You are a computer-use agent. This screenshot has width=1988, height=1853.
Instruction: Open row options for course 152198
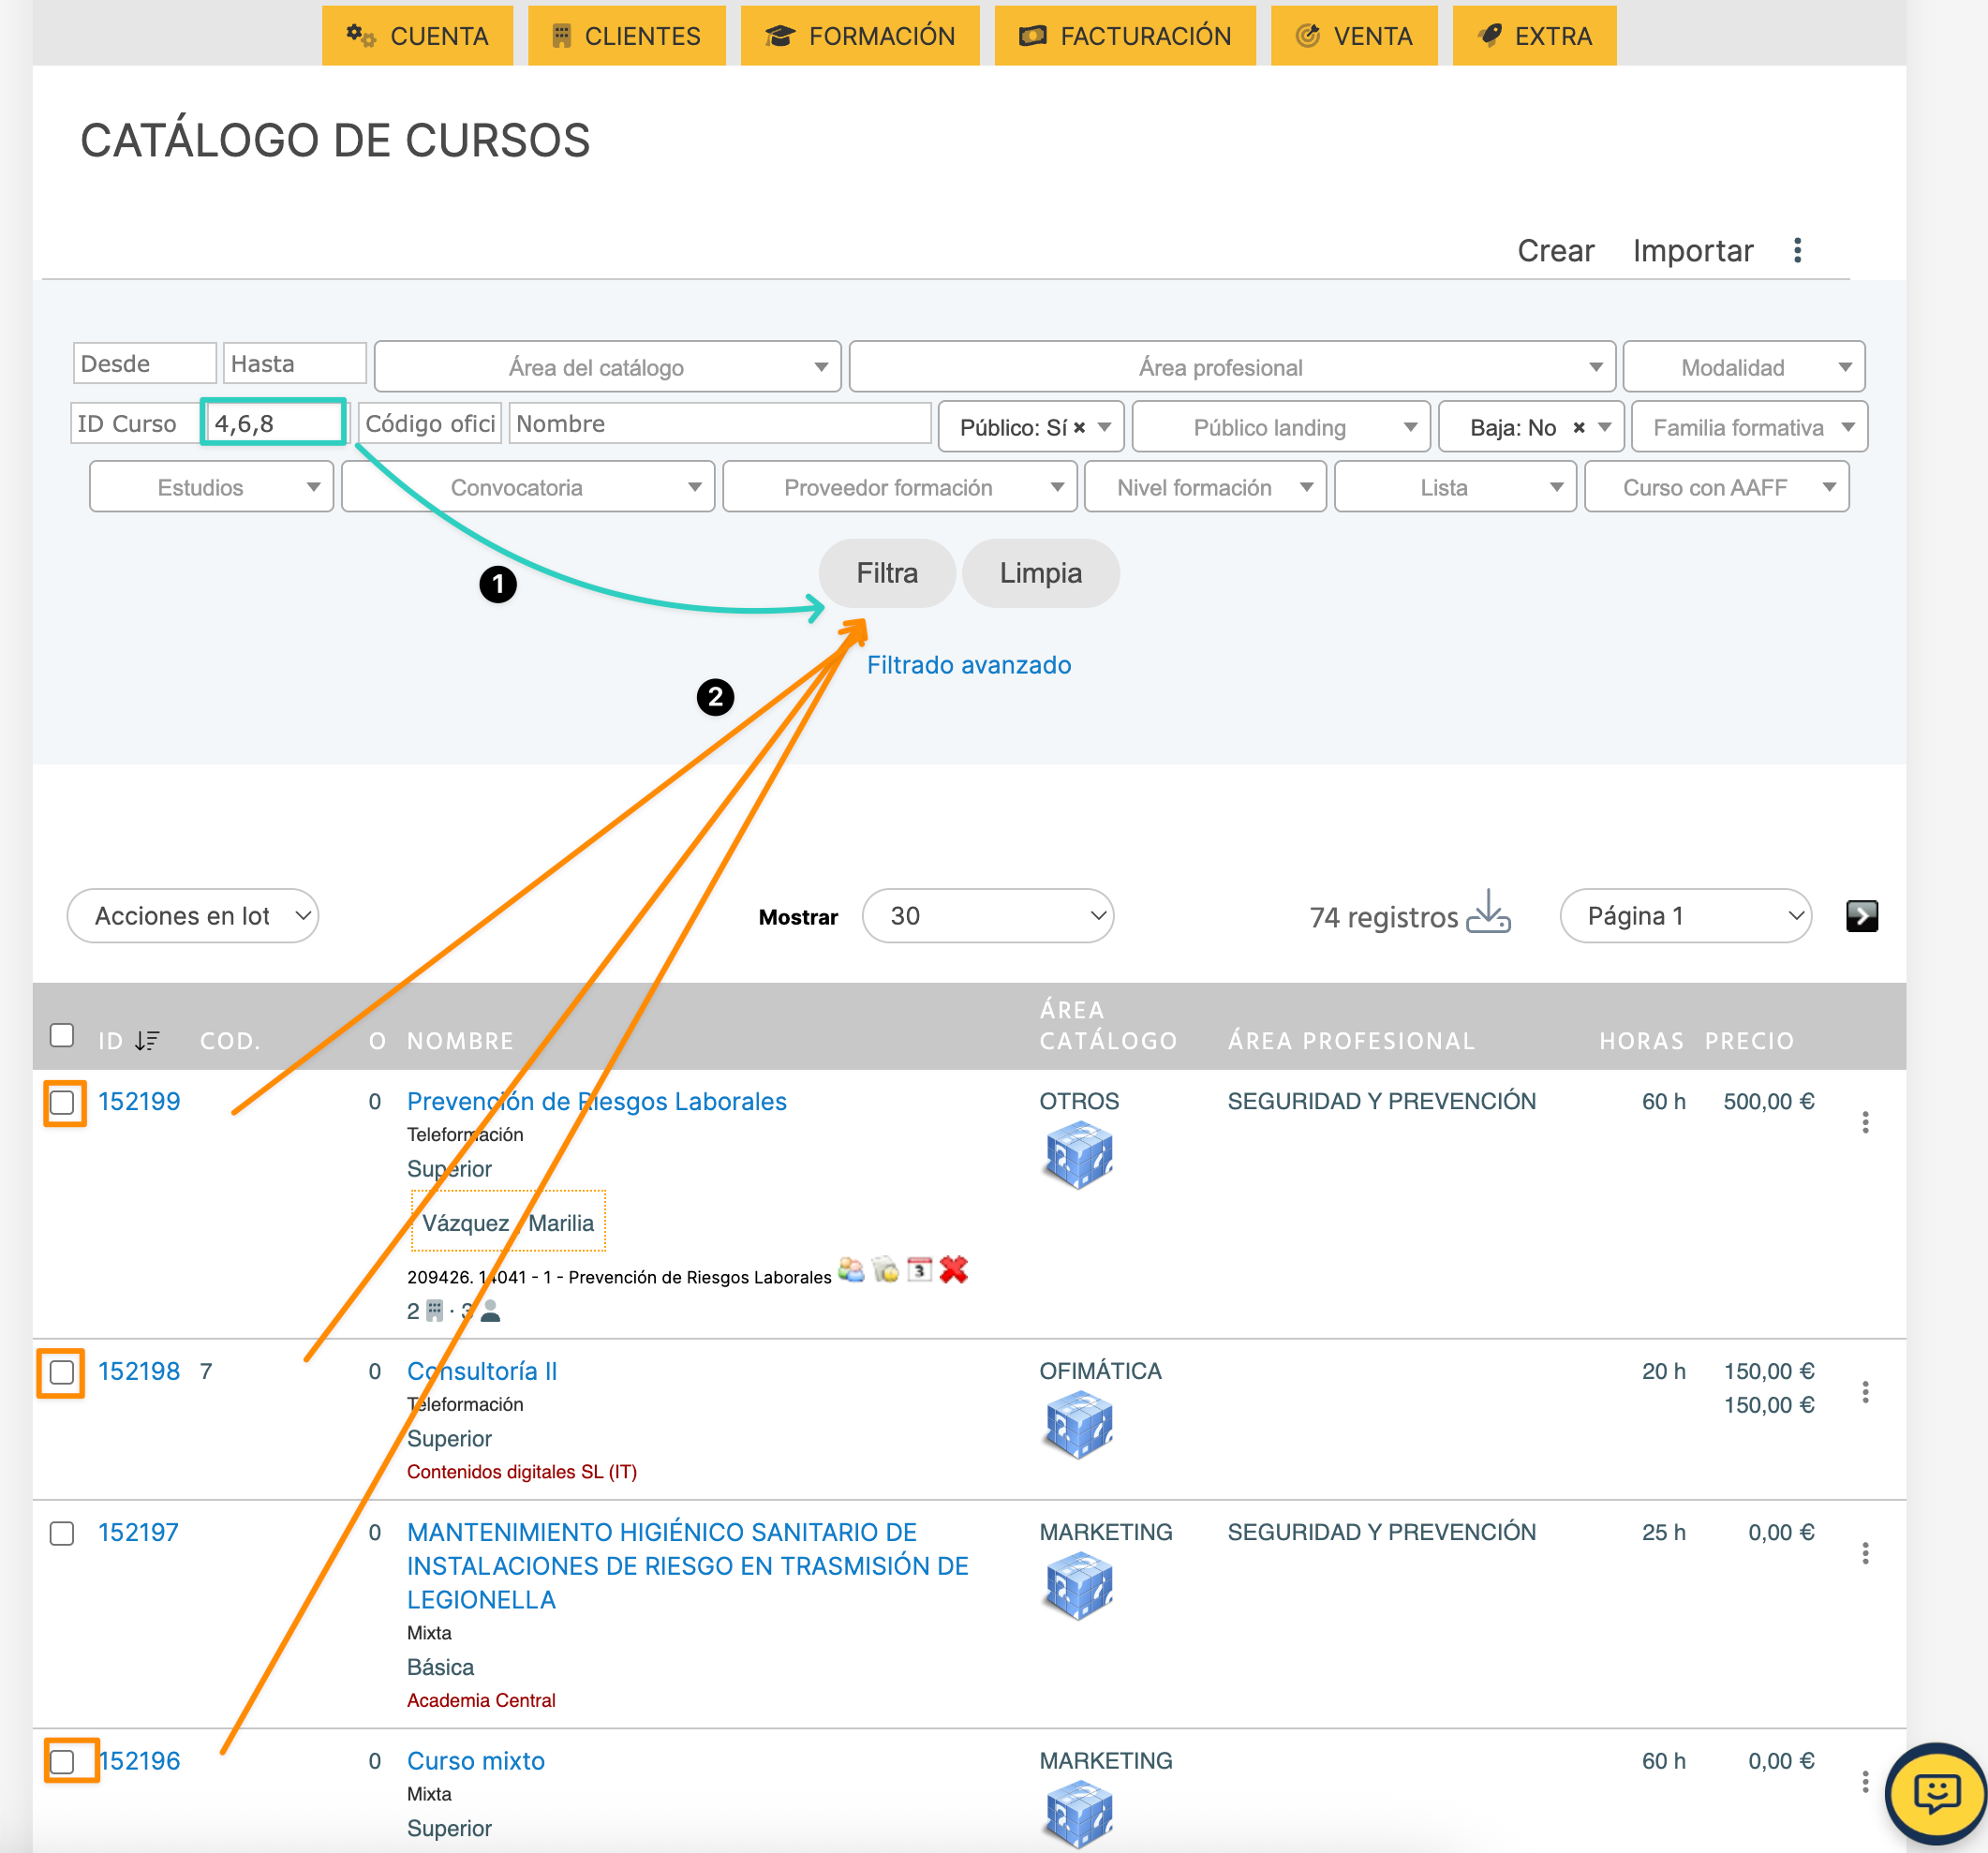(1864, 1392)
